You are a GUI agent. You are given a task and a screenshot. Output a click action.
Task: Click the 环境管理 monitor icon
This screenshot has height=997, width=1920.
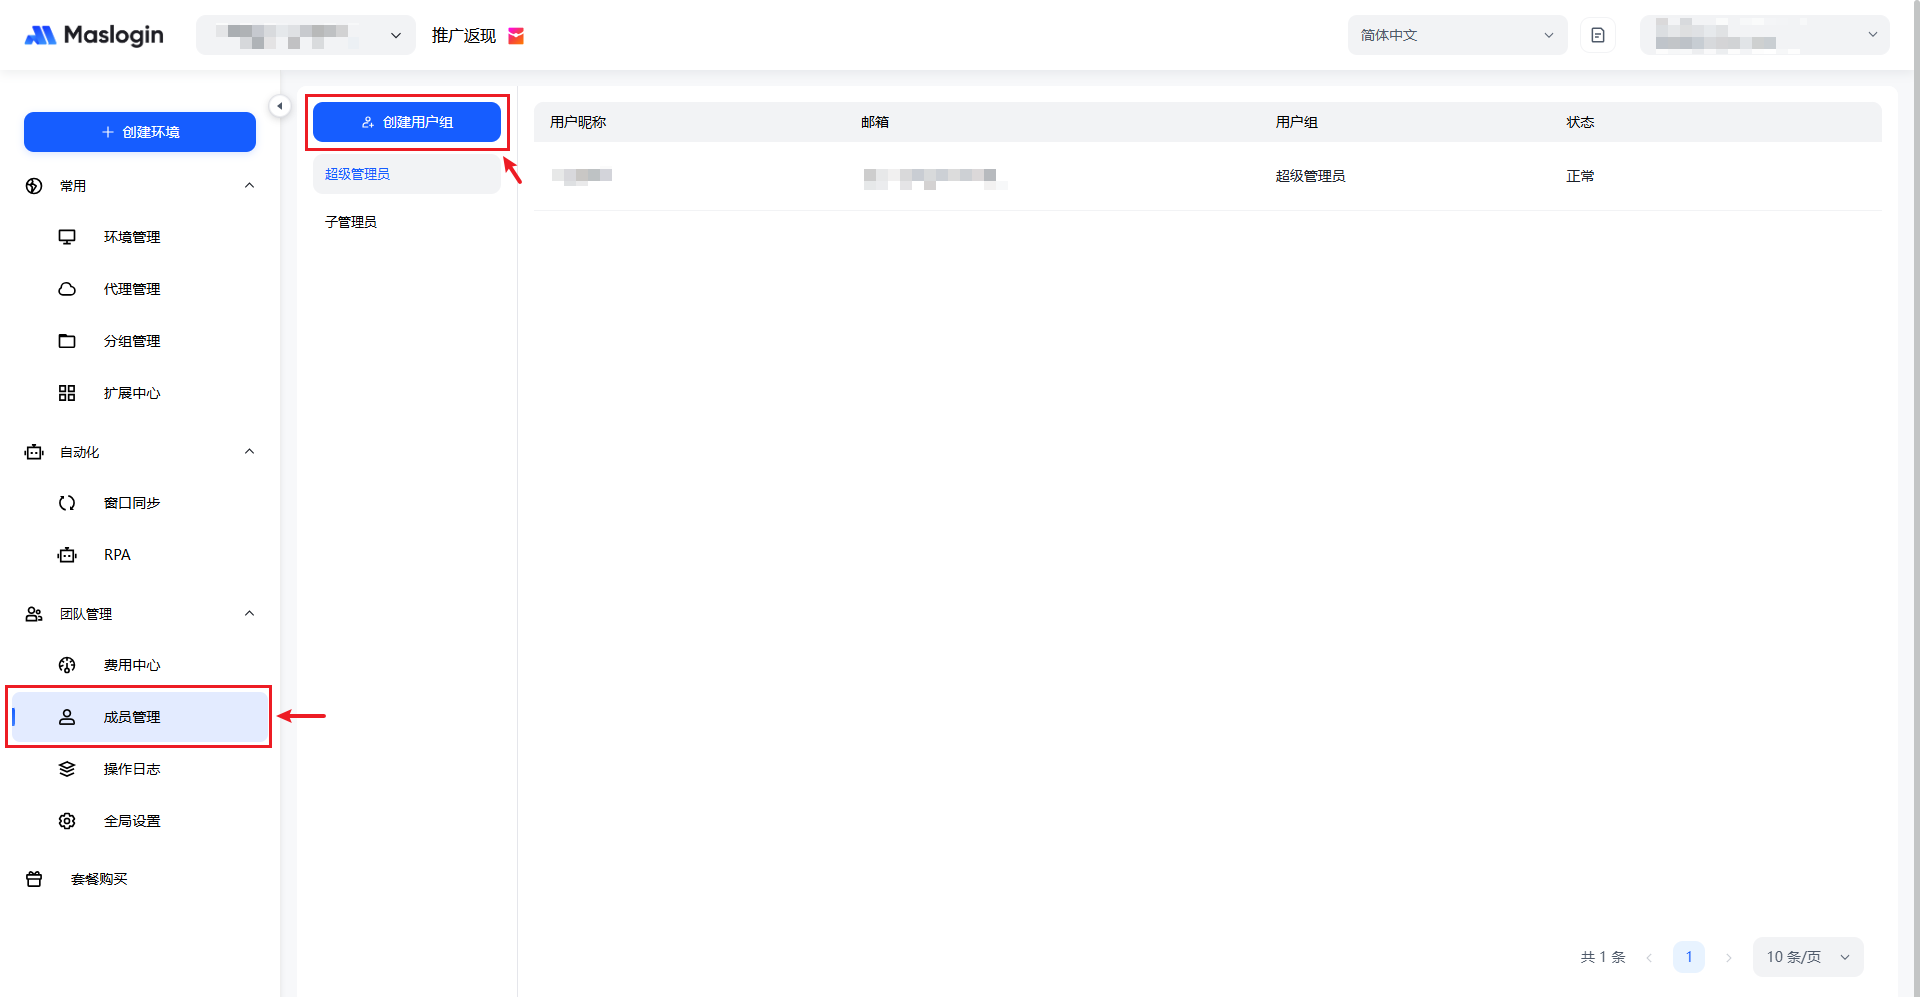[x=67, y=237]
